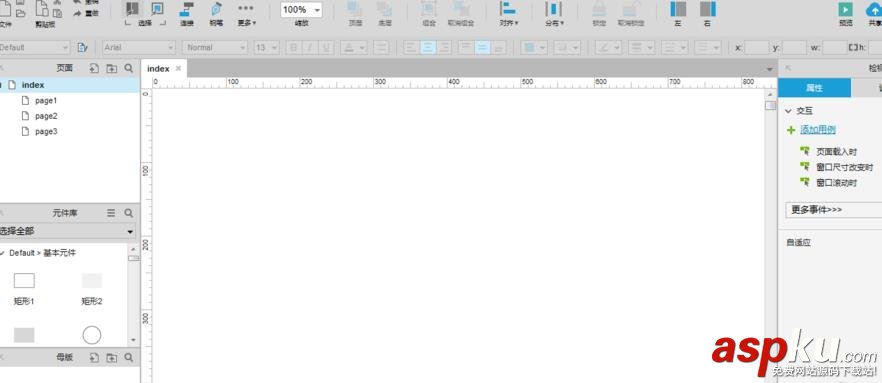The image size is (882, 383).
Task: Open the line width dropdown
Action: click(x=641, y=48)
